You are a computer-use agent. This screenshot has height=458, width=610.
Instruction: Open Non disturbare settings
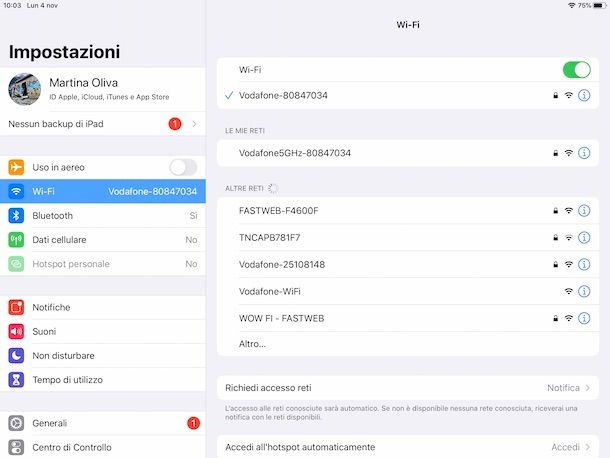[103, 356]
